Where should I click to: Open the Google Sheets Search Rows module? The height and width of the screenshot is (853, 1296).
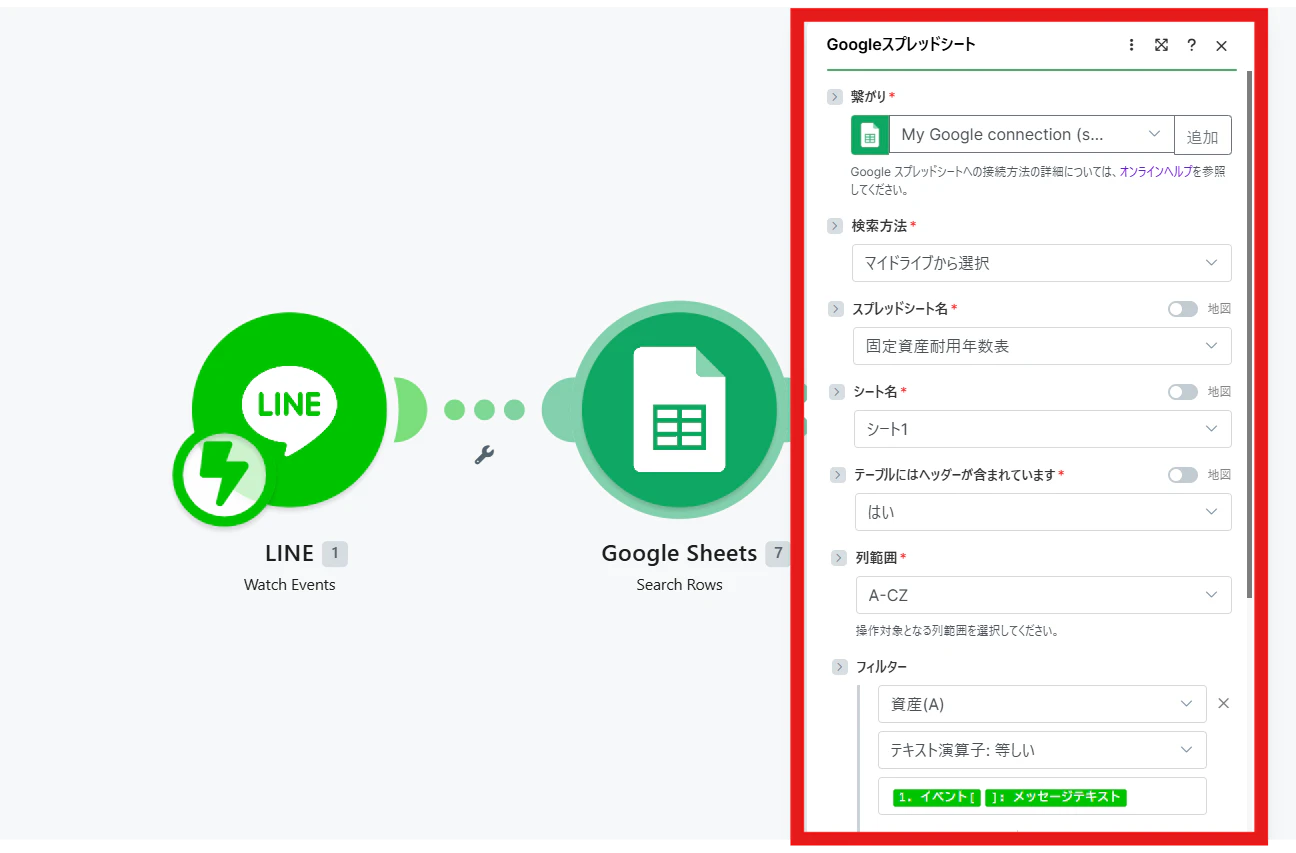(x=680, y=410)
